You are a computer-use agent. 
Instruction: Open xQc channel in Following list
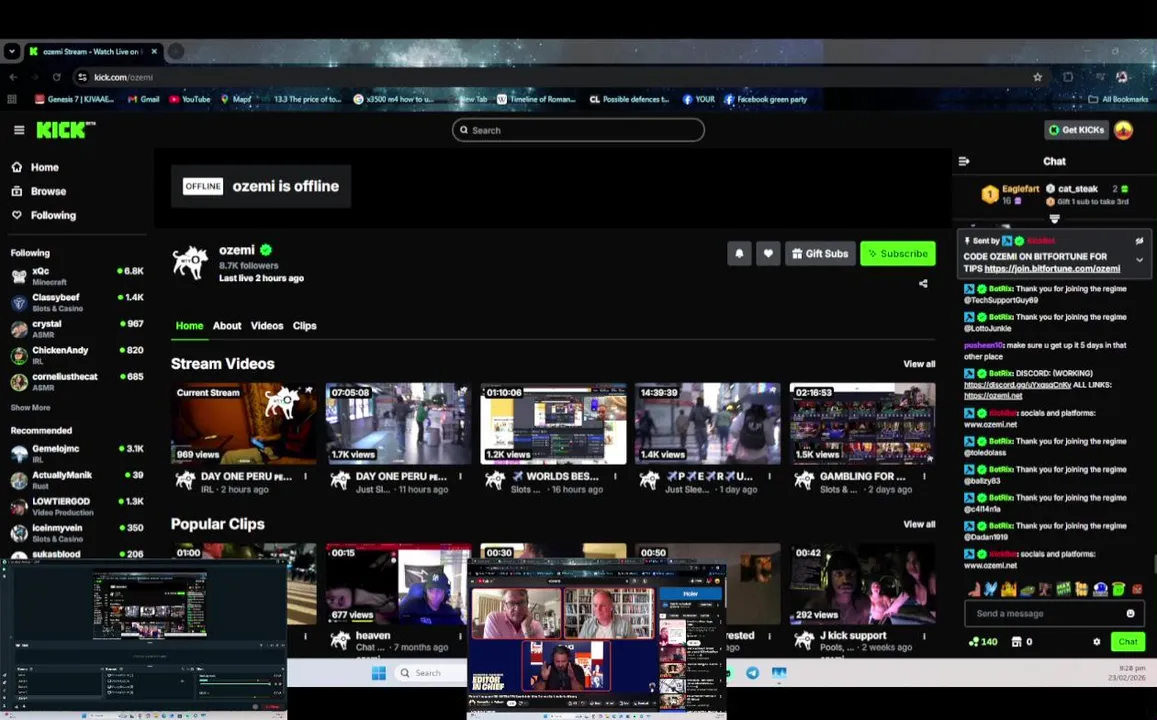point(77,276)
